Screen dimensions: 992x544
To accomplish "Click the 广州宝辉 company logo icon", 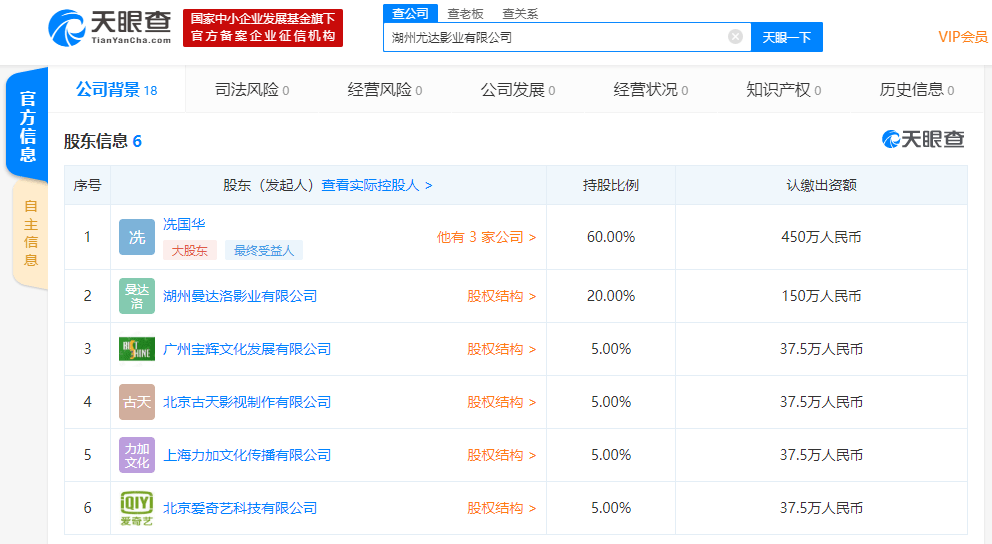I will point(137,349).
